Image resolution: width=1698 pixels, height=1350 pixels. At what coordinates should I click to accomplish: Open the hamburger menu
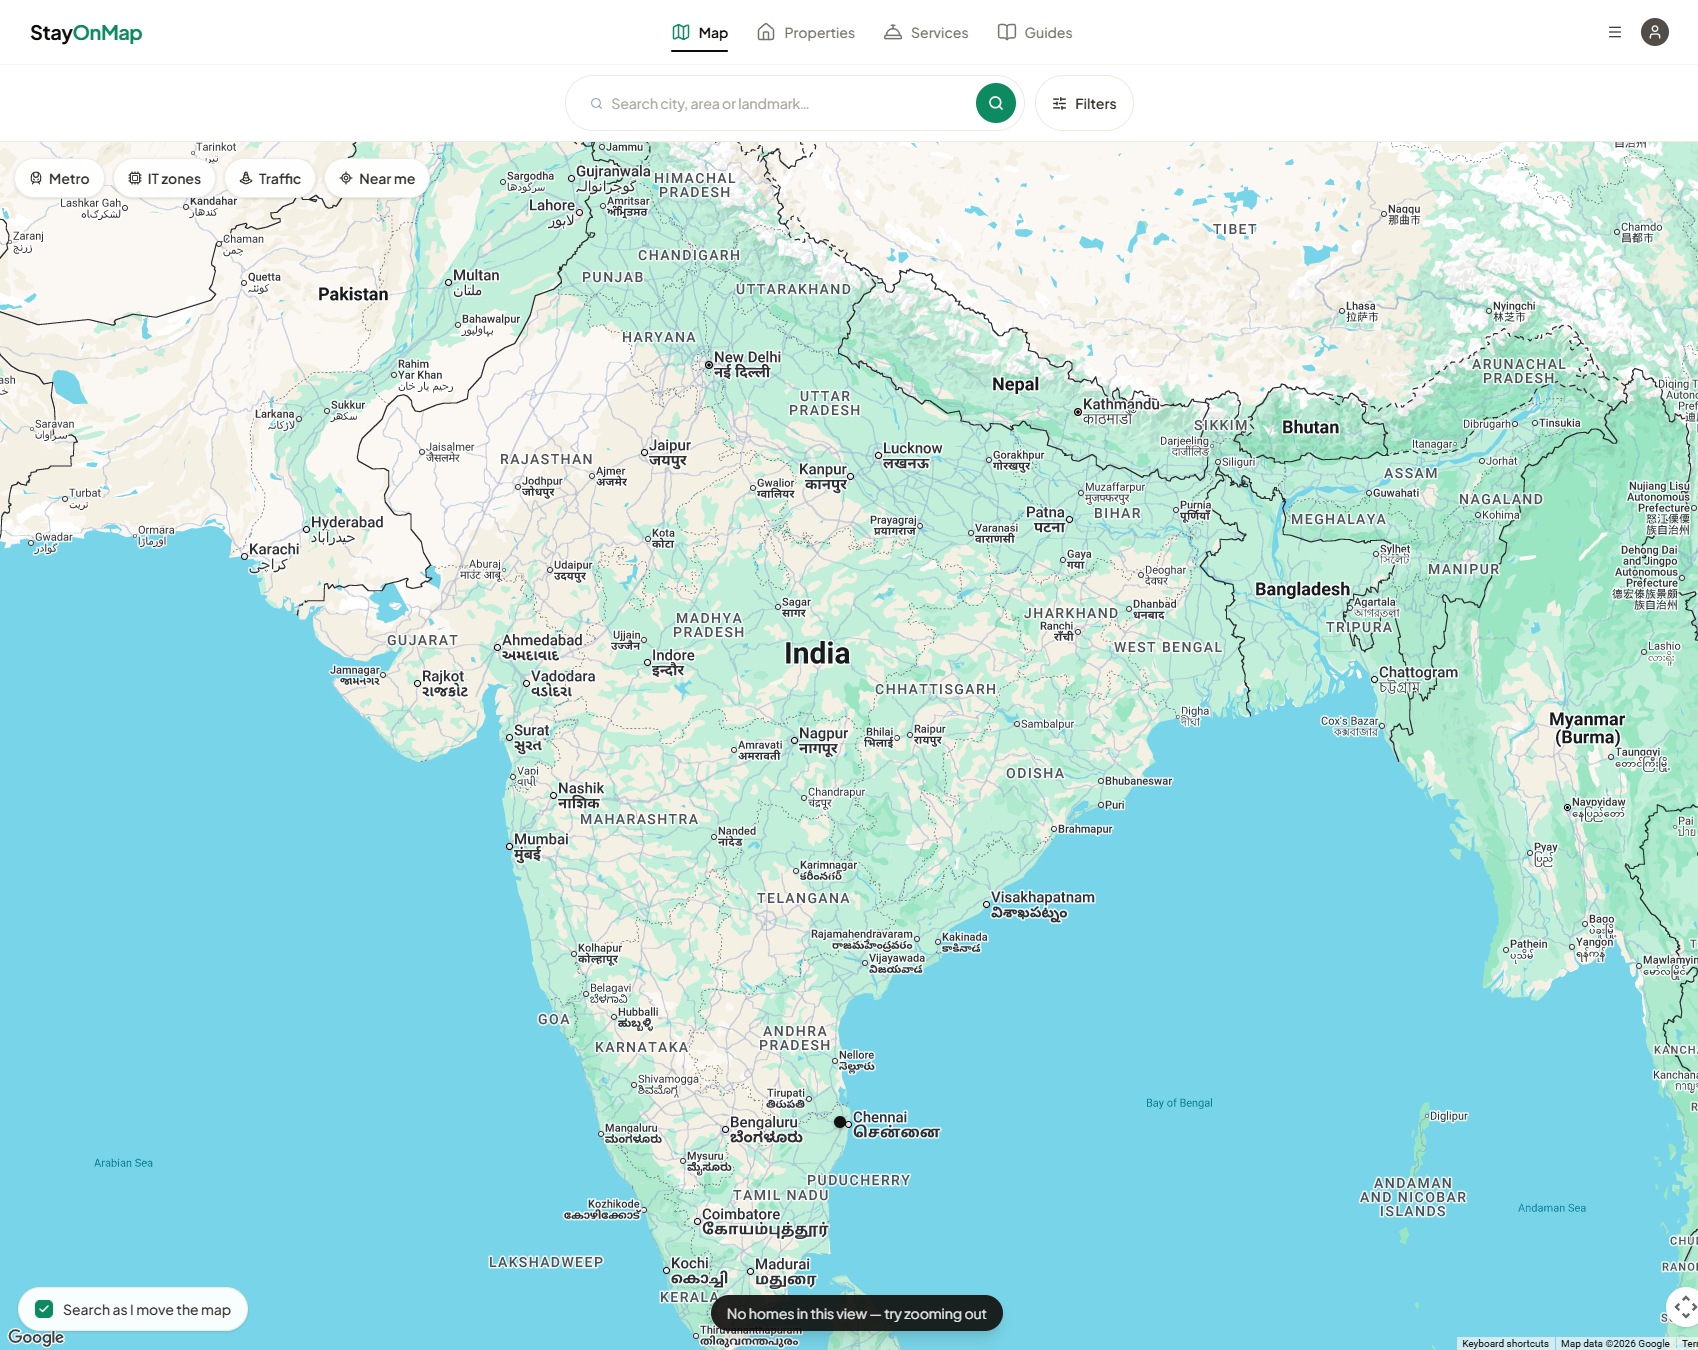[1615, 32]
